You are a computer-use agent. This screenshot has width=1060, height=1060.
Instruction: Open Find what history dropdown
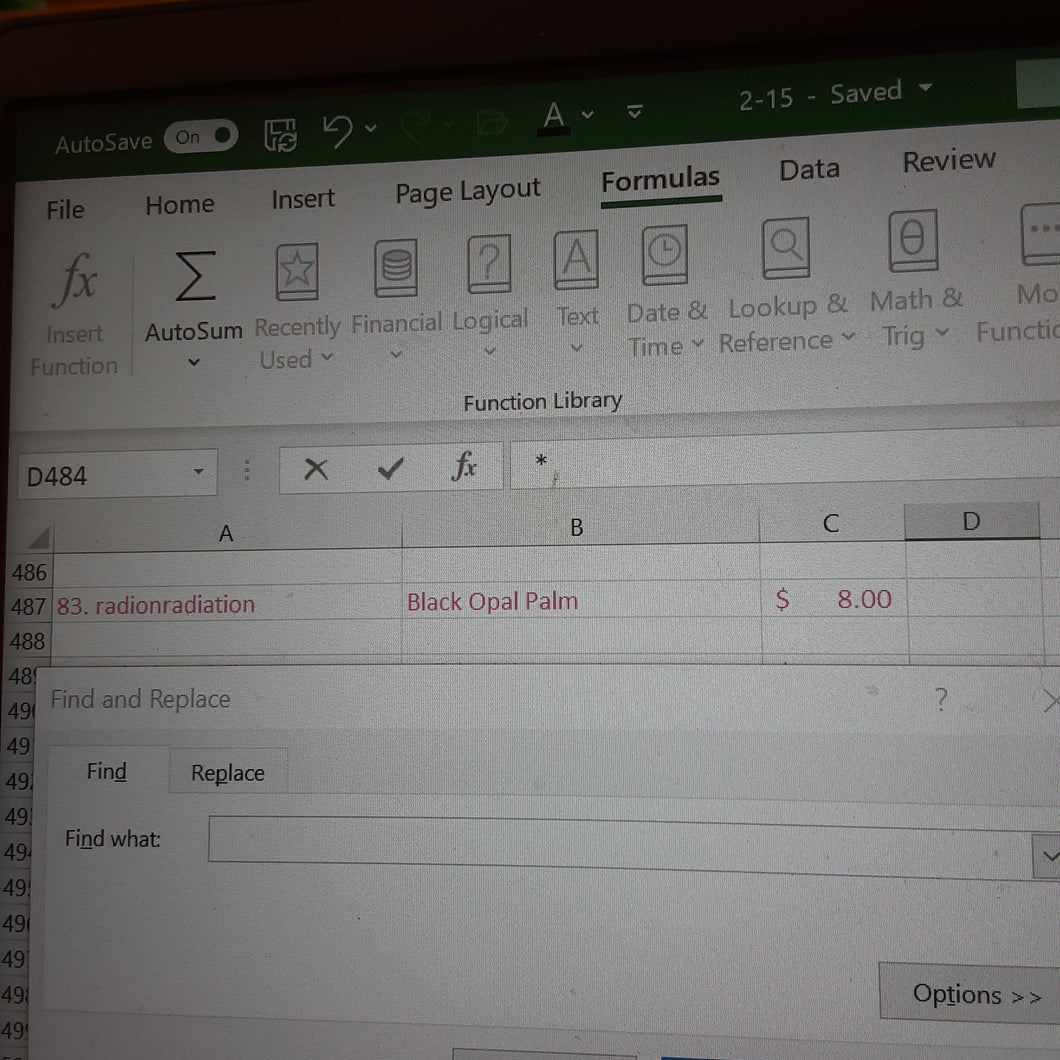pyautogui.click(x=1049, y=857)
